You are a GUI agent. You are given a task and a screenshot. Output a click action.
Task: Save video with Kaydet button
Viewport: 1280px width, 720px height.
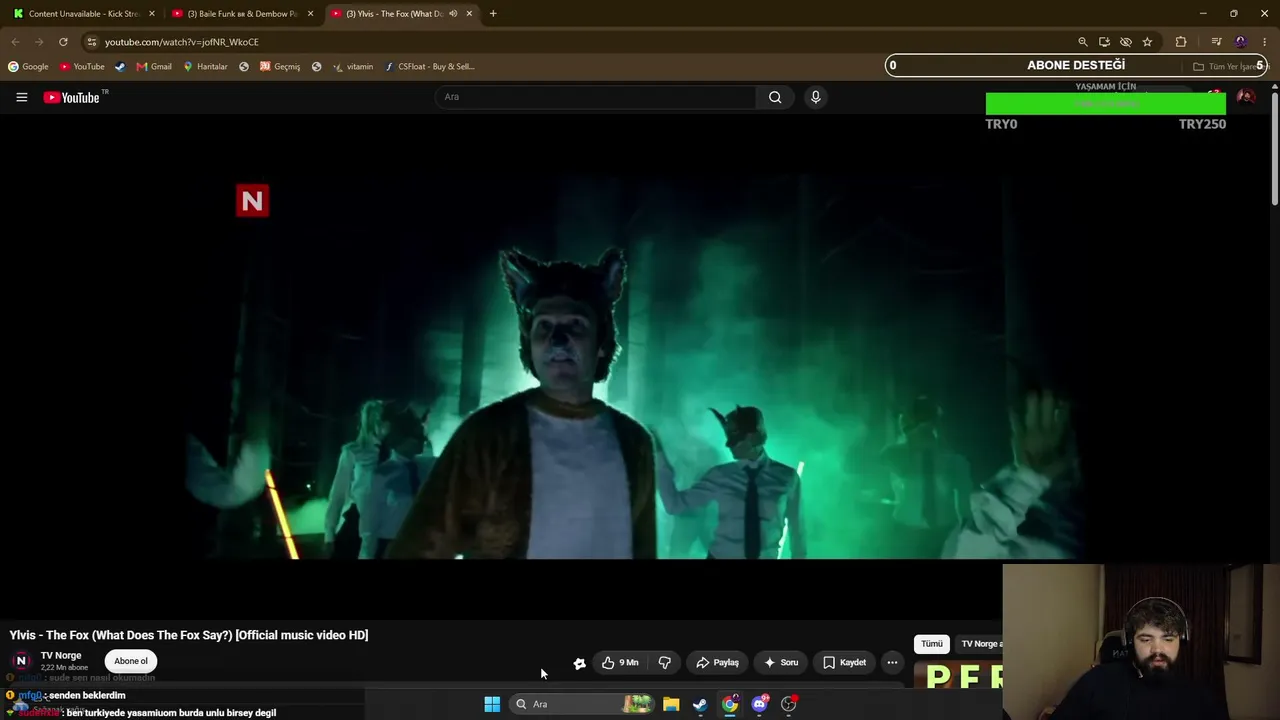[x=844, y=662]
